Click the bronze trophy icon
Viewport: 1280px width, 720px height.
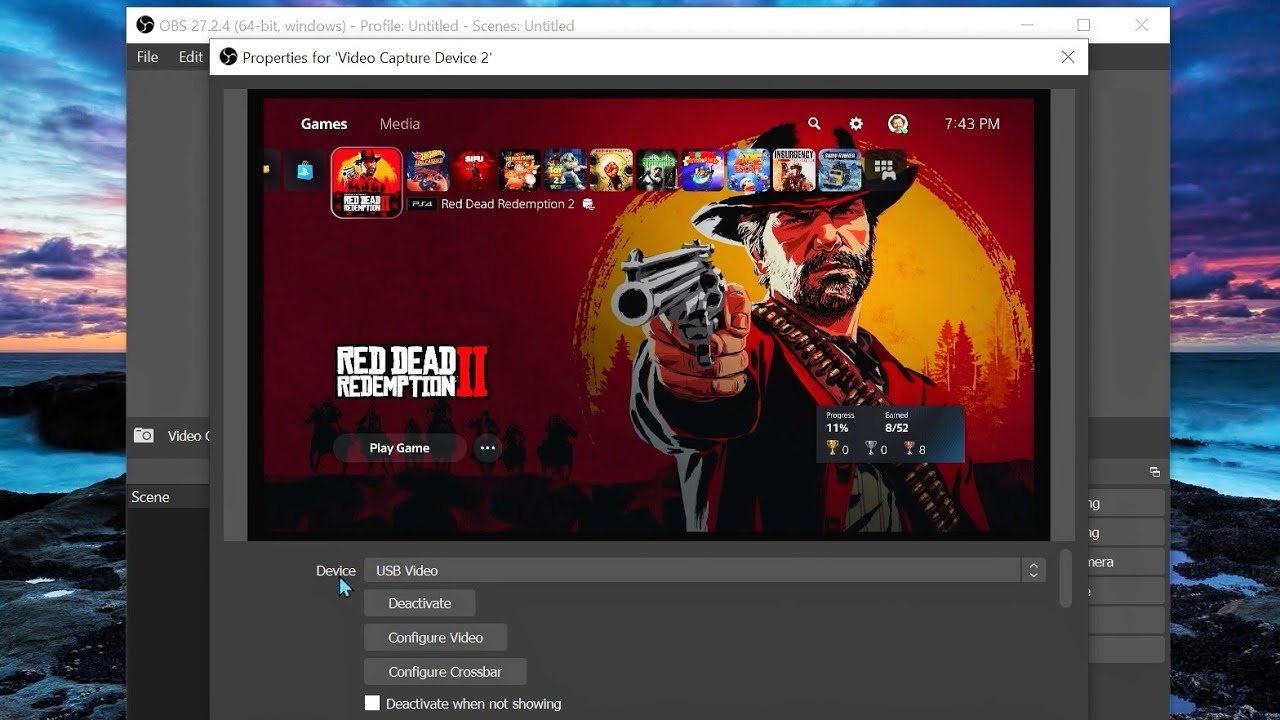tap(909, 449)
